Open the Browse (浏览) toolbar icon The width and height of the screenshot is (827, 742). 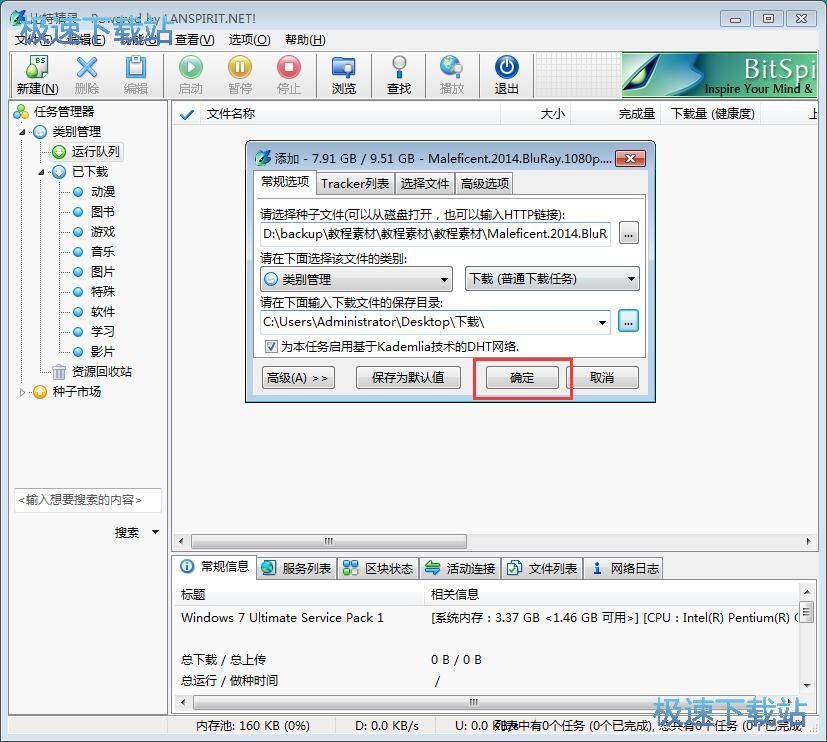click(x=343, y=75)
